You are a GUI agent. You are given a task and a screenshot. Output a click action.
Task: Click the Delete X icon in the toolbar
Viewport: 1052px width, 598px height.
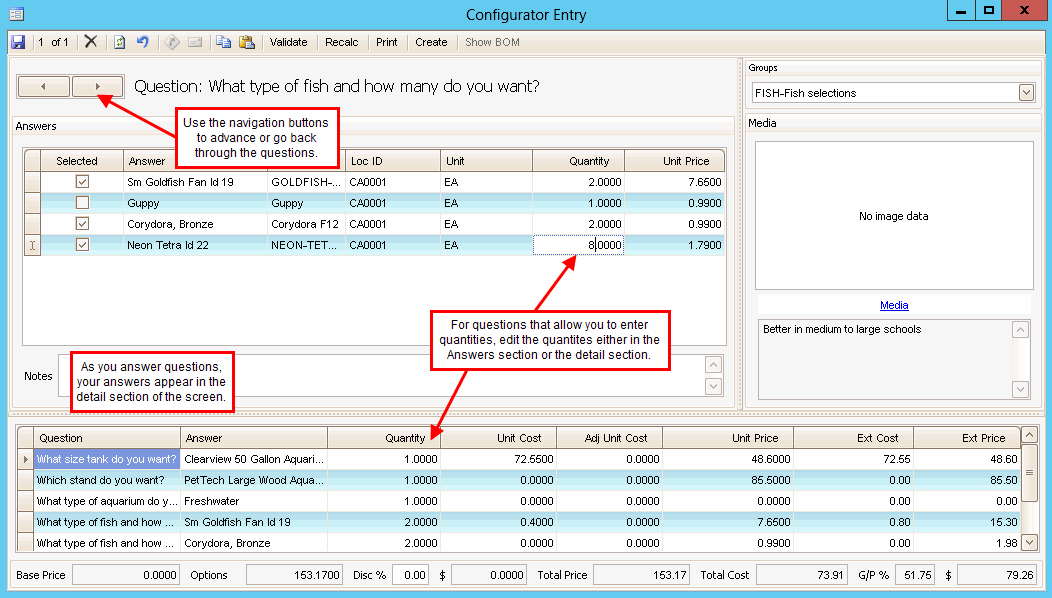point(91,42)
